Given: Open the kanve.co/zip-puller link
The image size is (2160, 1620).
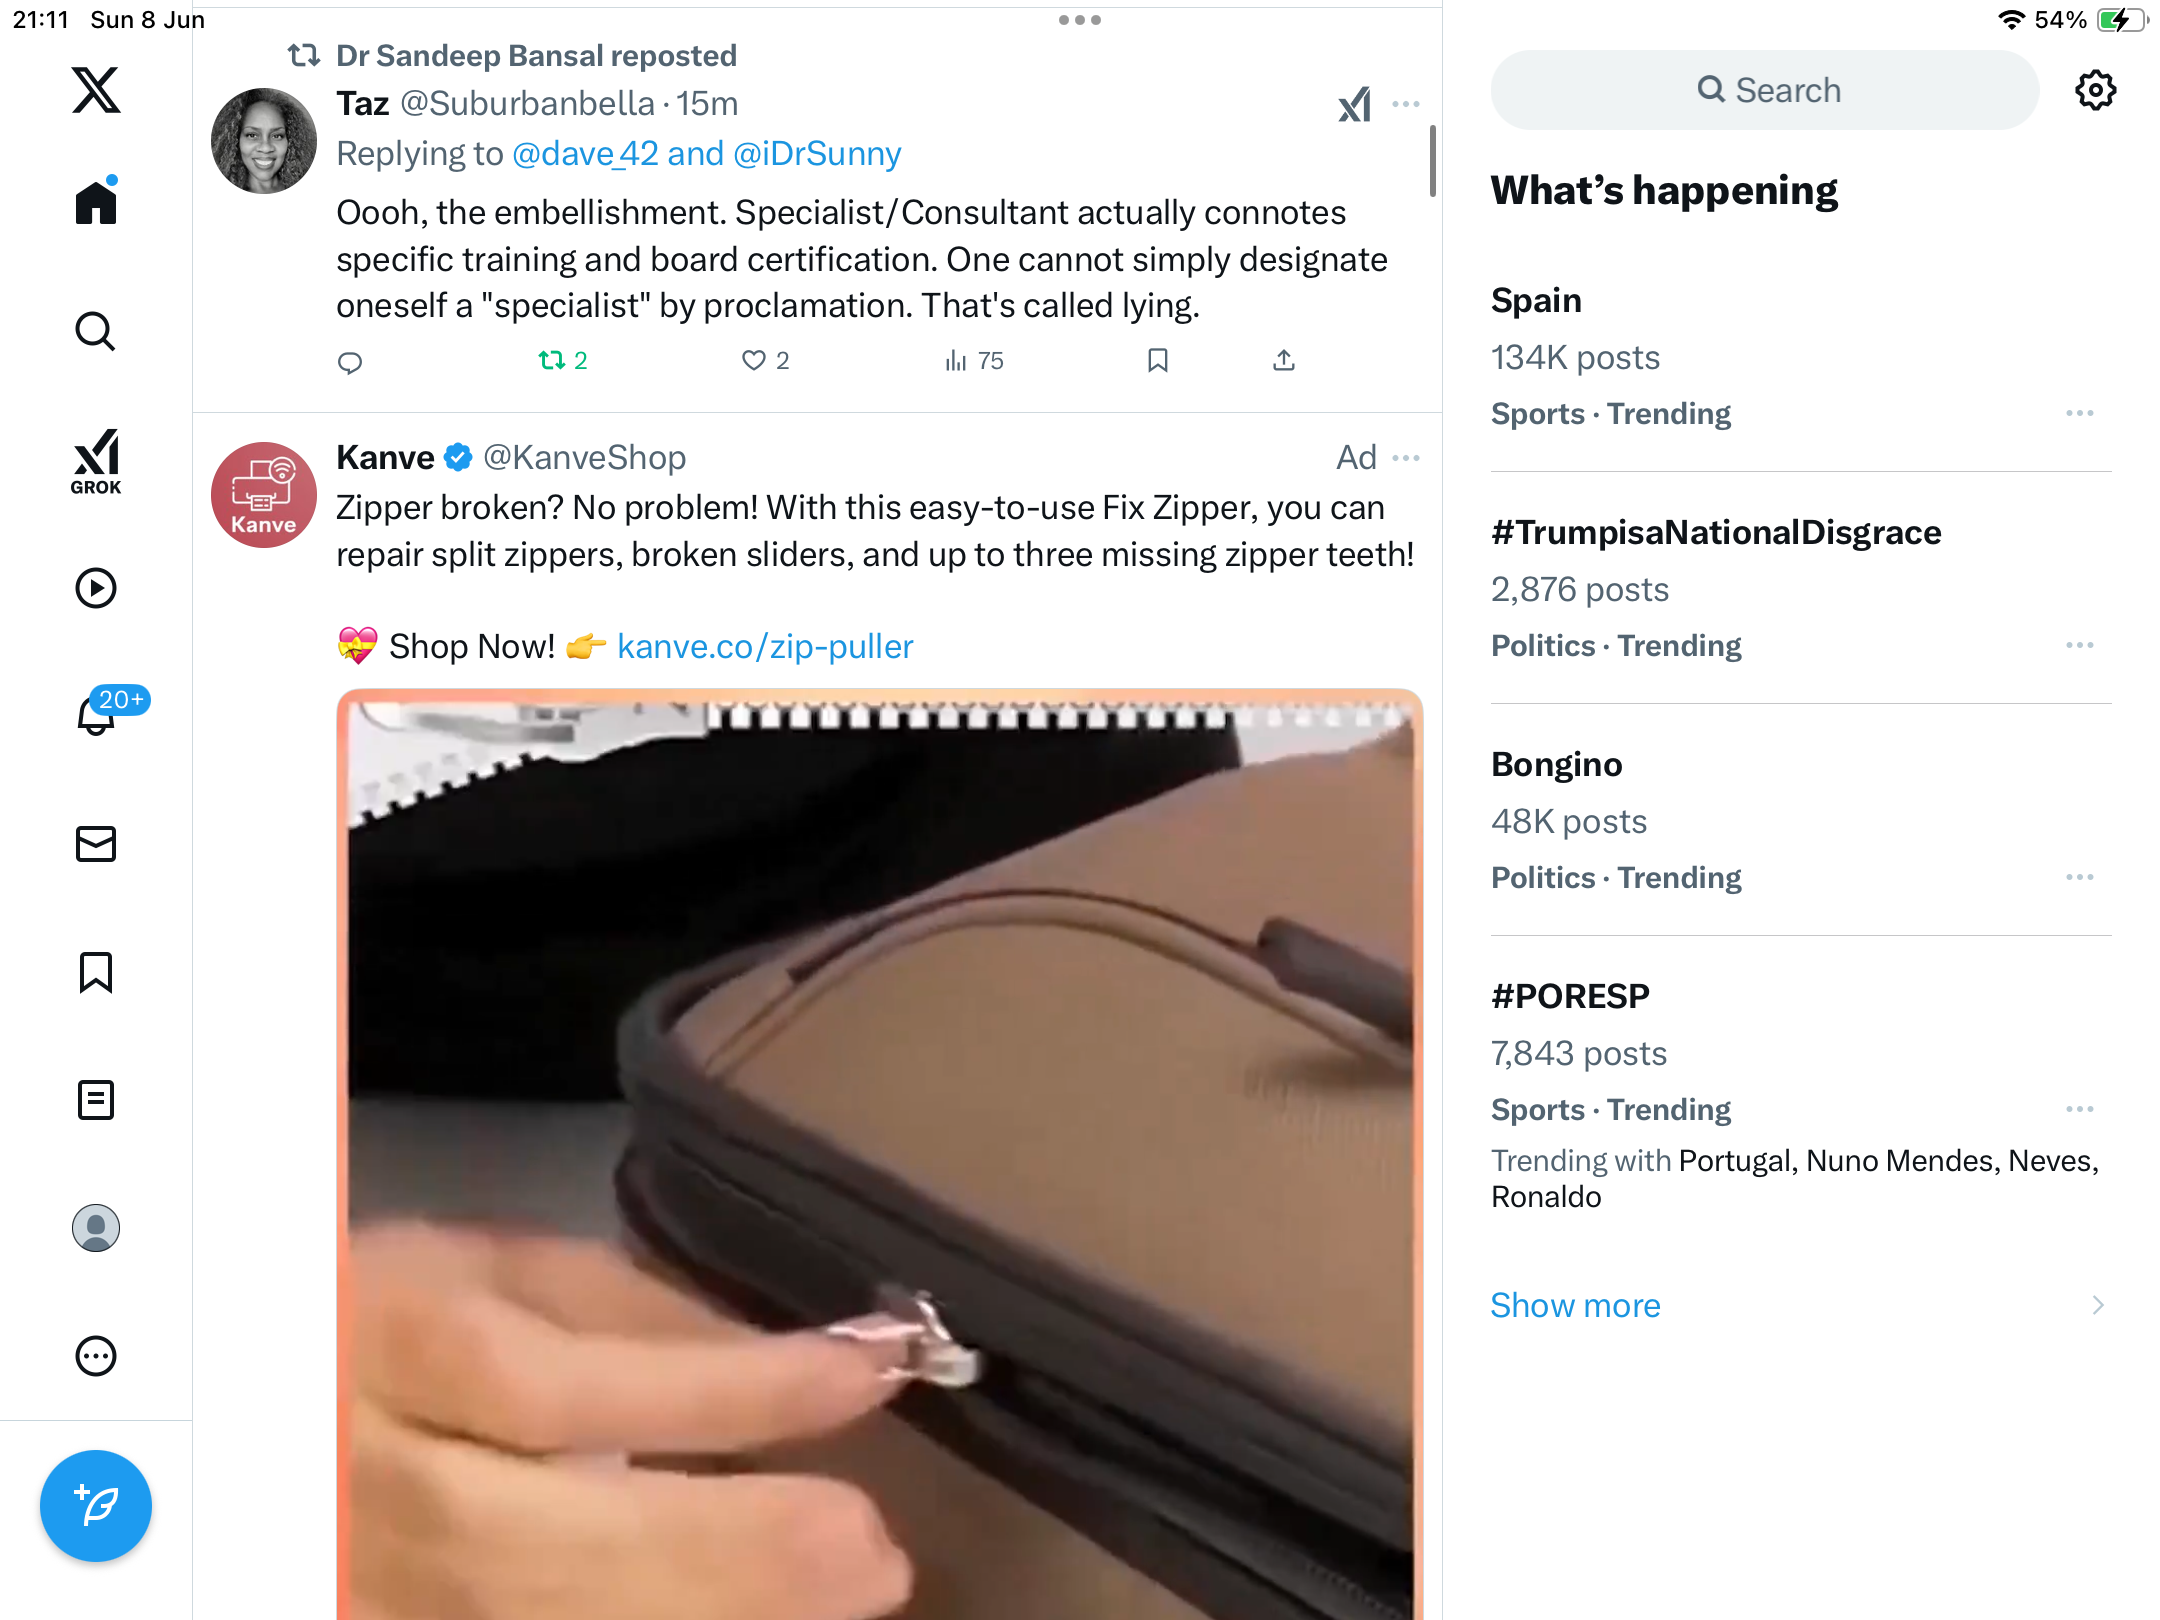Looking at the screenshot, I should tap(765, 646).
